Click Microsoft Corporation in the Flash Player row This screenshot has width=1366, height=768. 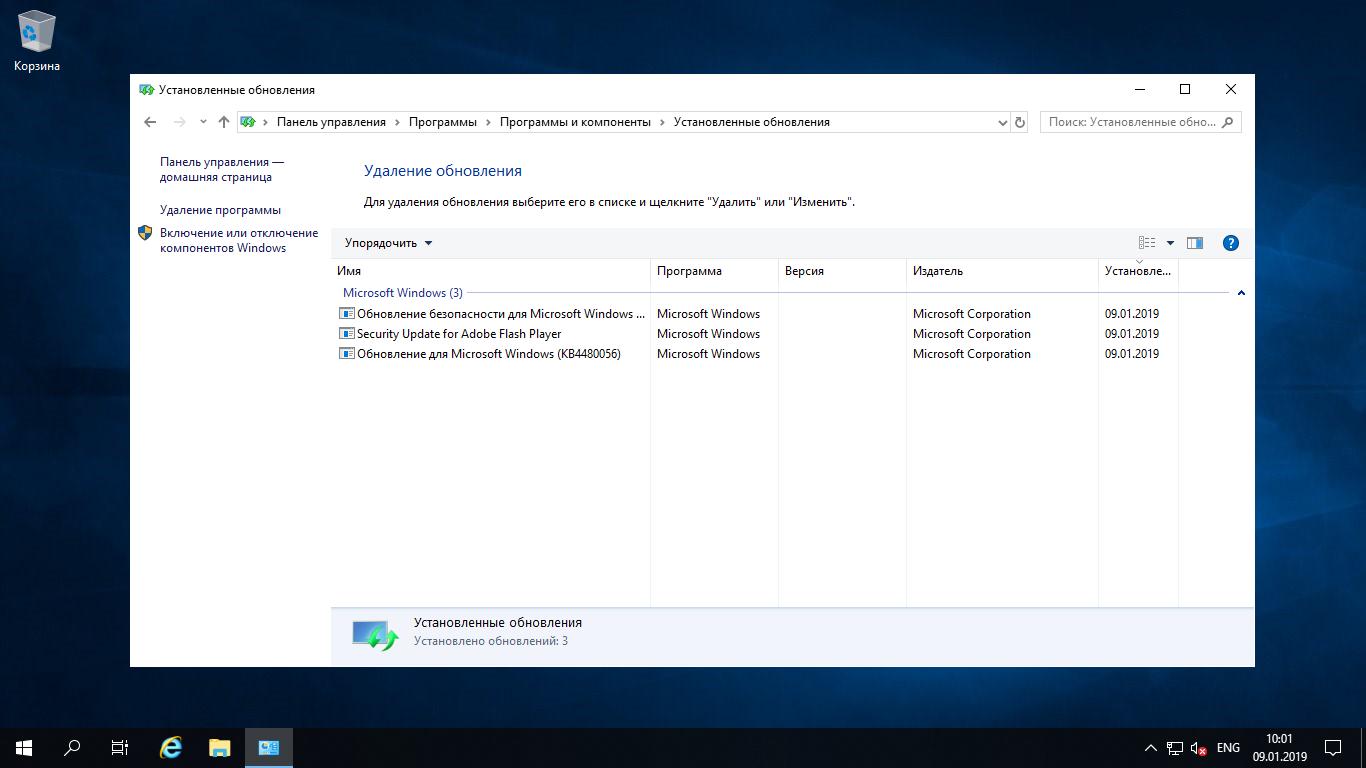pos(972,334)
